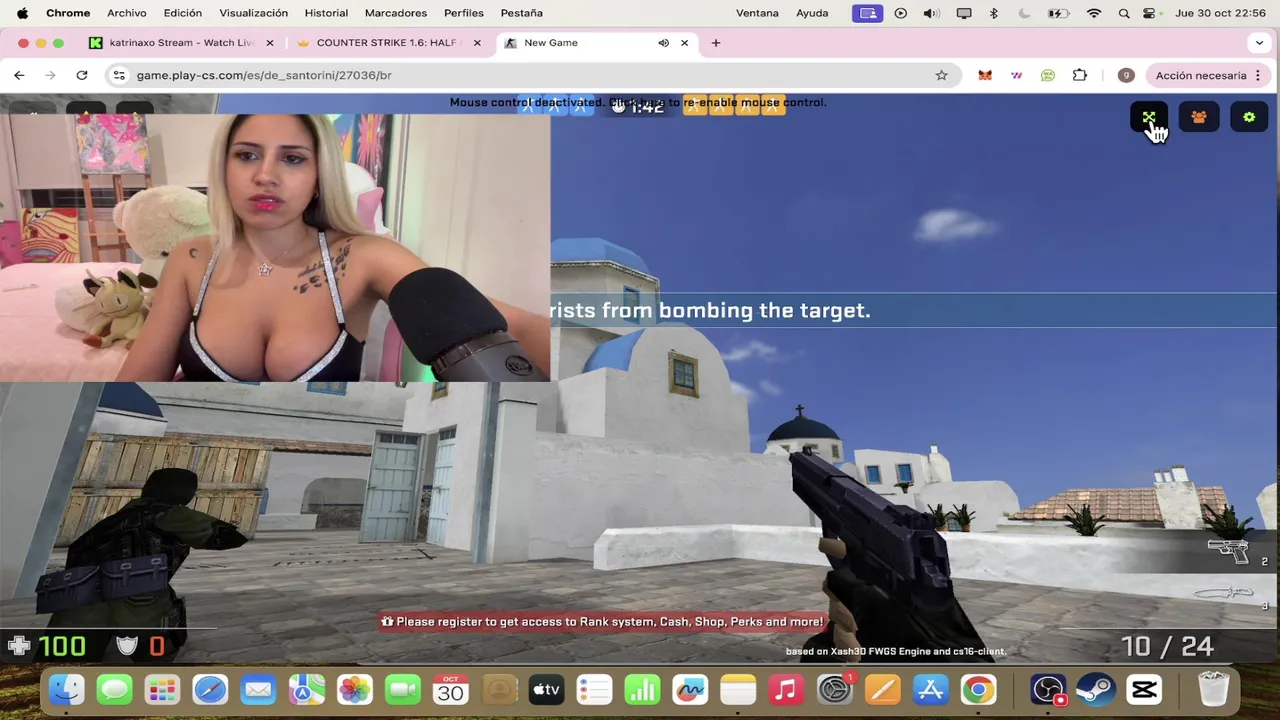Click mouse control re-enable message
1280x720 pixels.
638,102
